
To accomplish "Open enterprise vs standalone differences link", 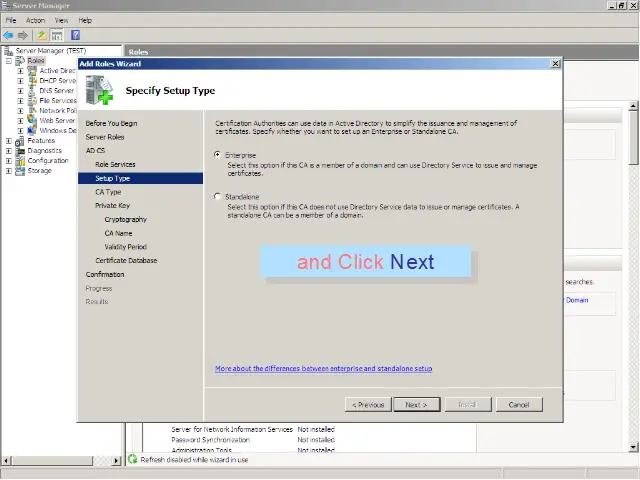I will tap(323, 369).
